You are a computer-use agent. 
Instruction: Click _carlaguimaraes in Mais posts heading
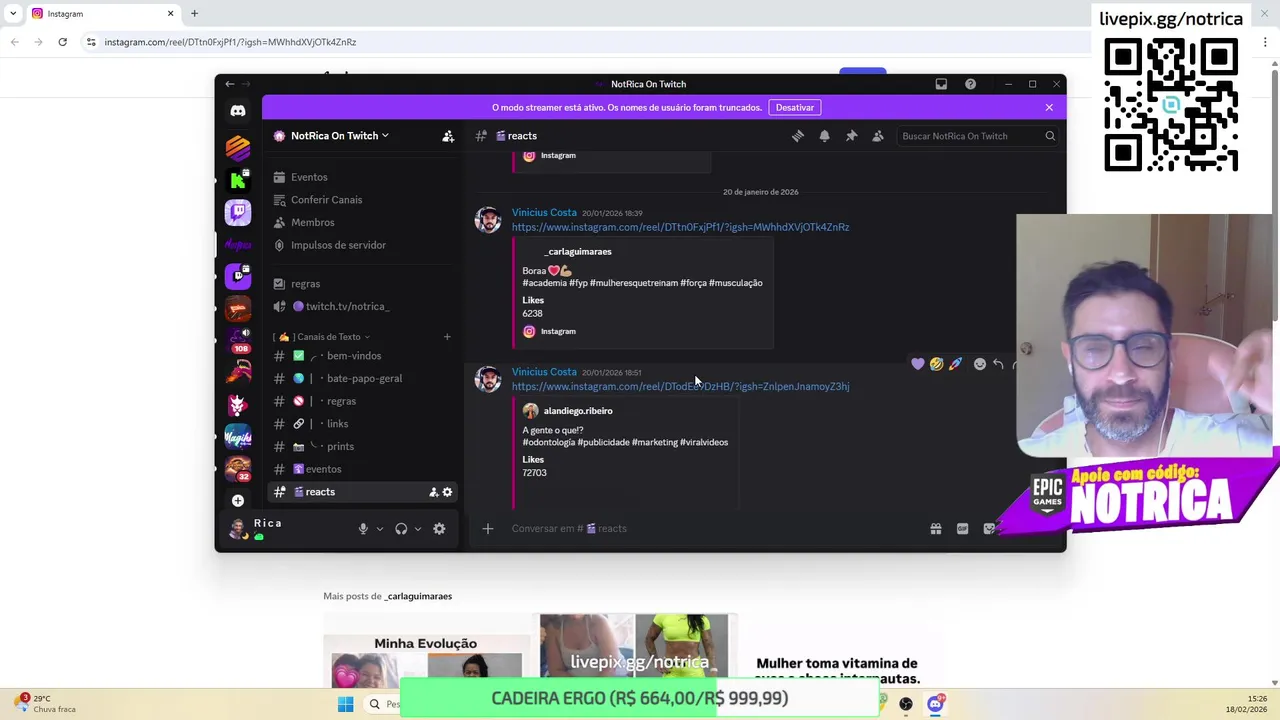click(x=418, y=596)
